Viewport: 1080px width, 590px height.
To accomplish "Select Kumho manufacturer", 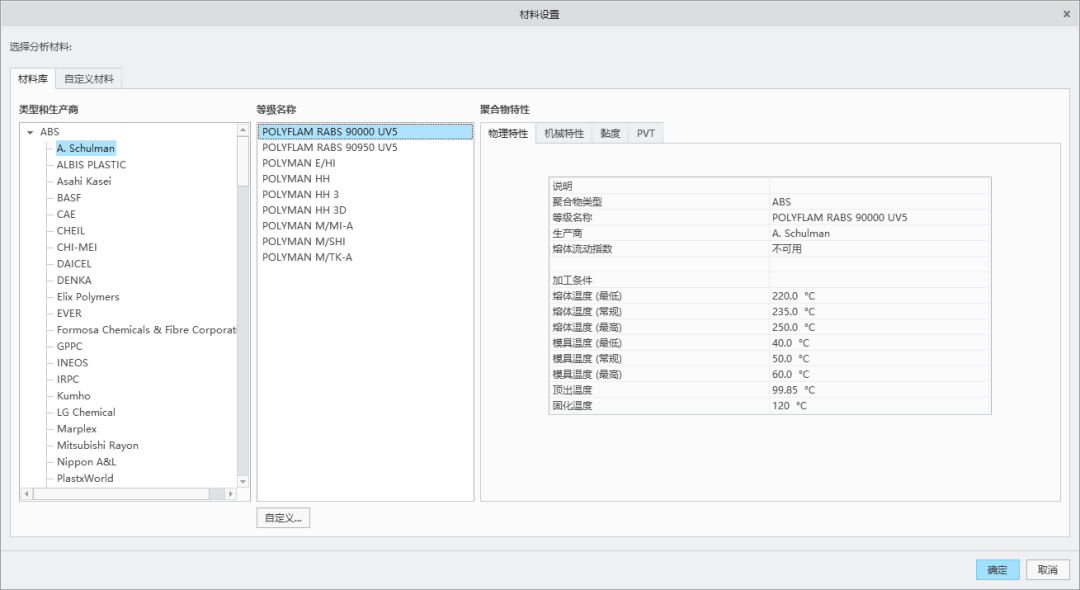I will (73, 396).
